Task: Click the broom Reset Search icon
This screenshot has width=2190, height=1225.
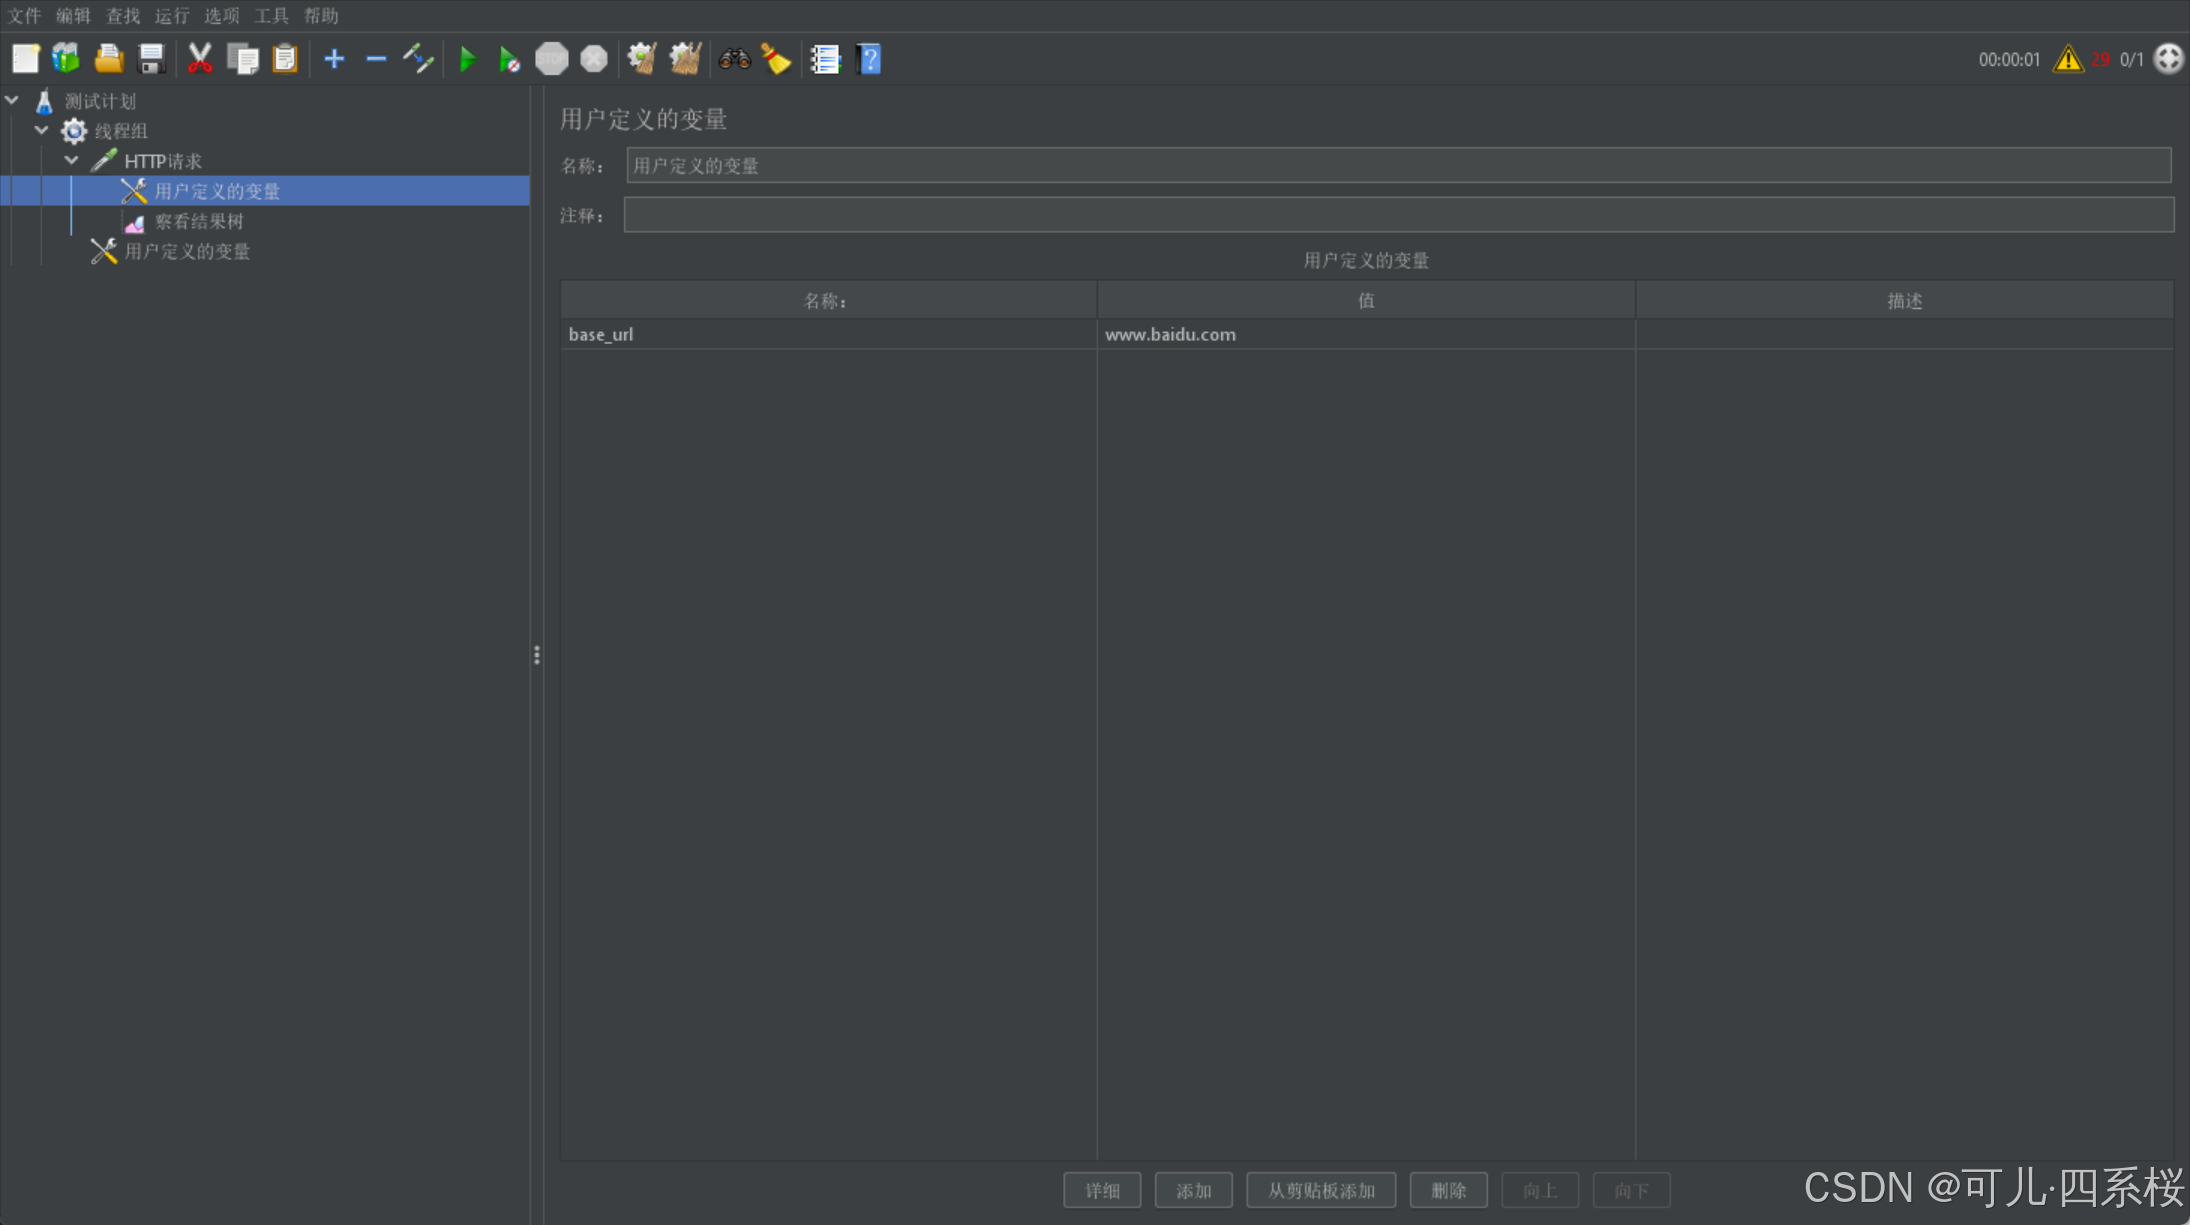Action: click(776, 59)
